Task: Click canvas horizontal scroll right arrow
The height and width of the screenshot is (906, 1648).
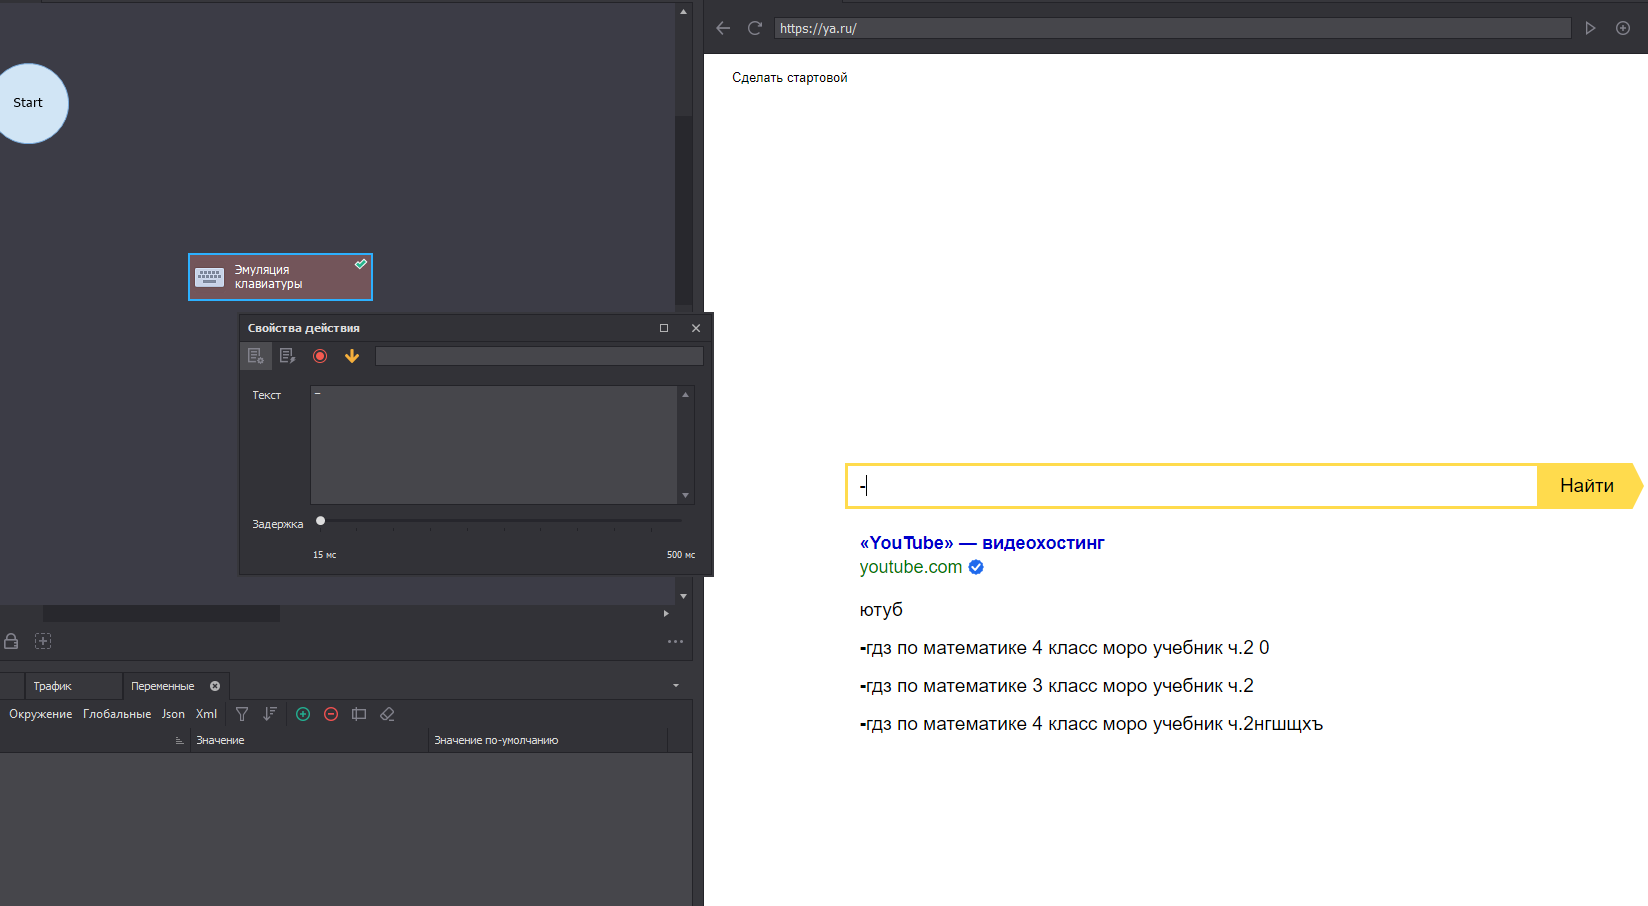Action: 666,613
